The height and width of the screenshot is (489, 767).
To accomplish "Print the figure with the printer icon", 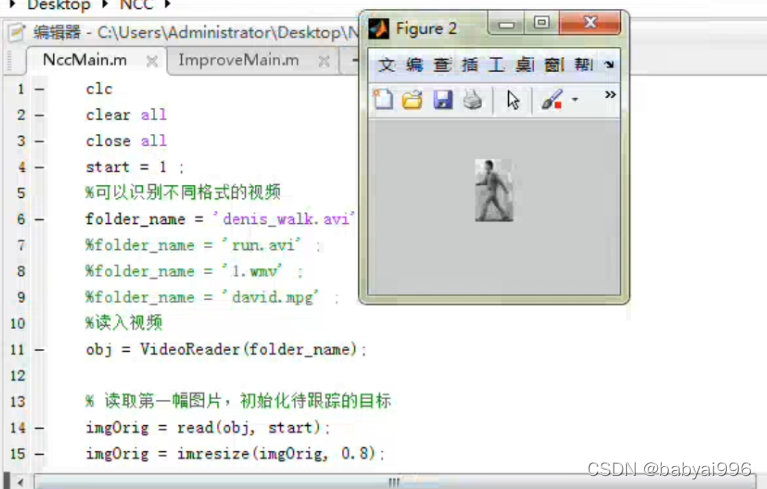I will 473,100.
